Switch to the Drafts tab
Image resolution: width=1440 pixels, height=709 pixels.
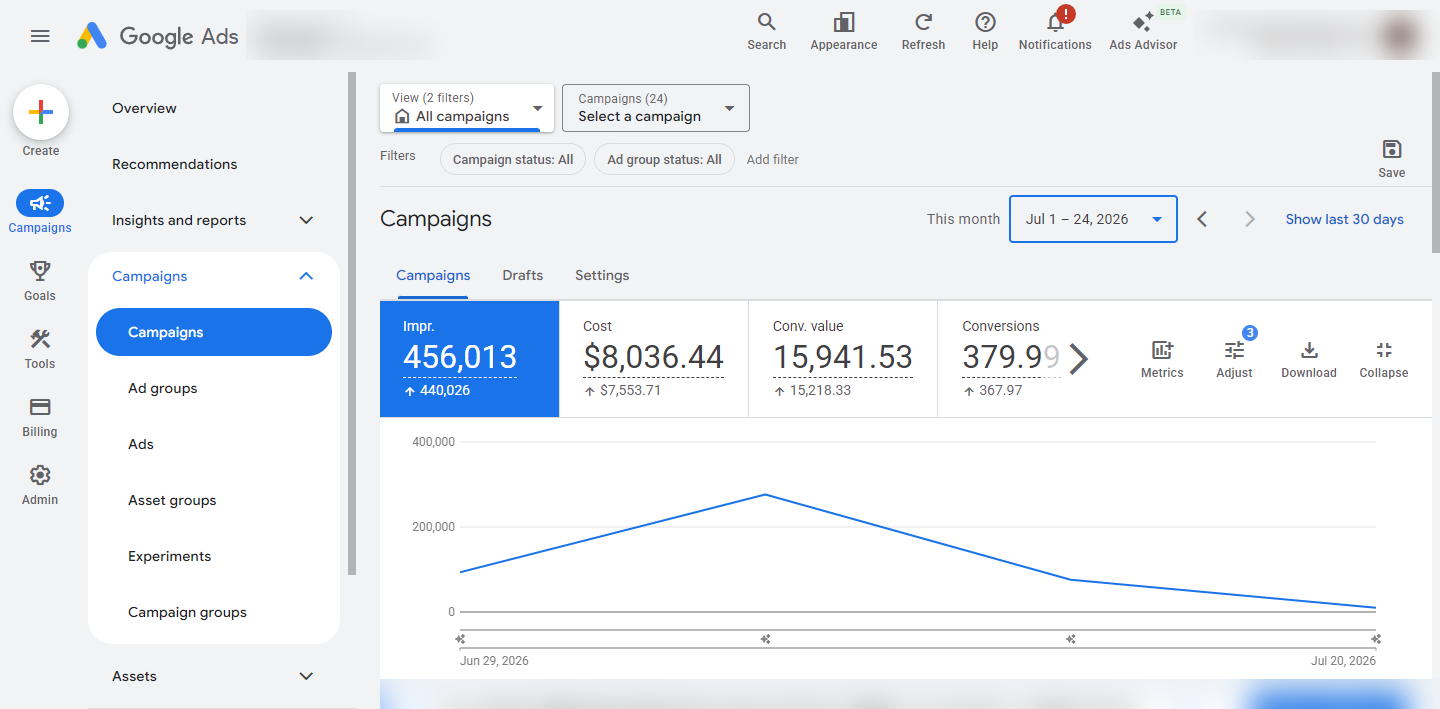point(522,275)
